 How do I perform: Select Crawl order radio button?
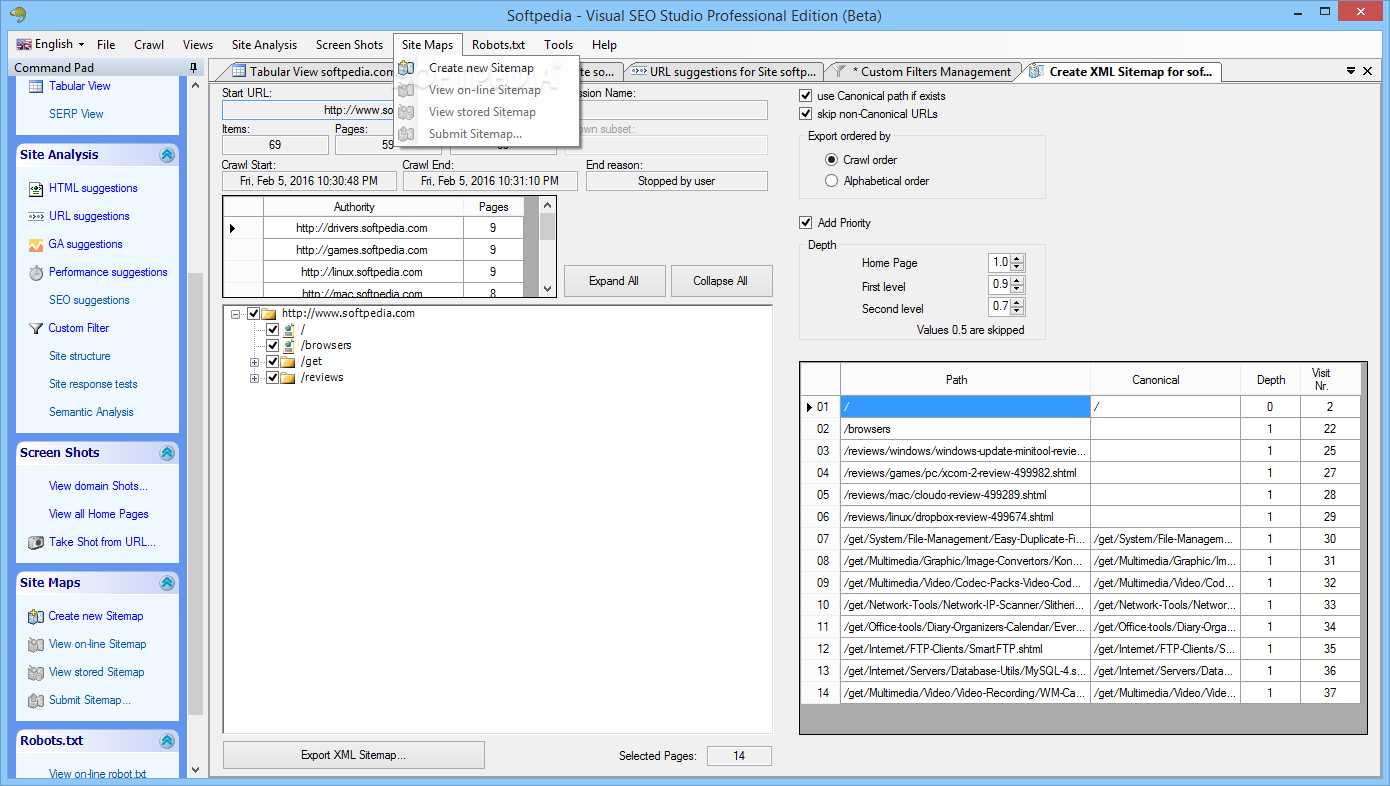point(831,160)
